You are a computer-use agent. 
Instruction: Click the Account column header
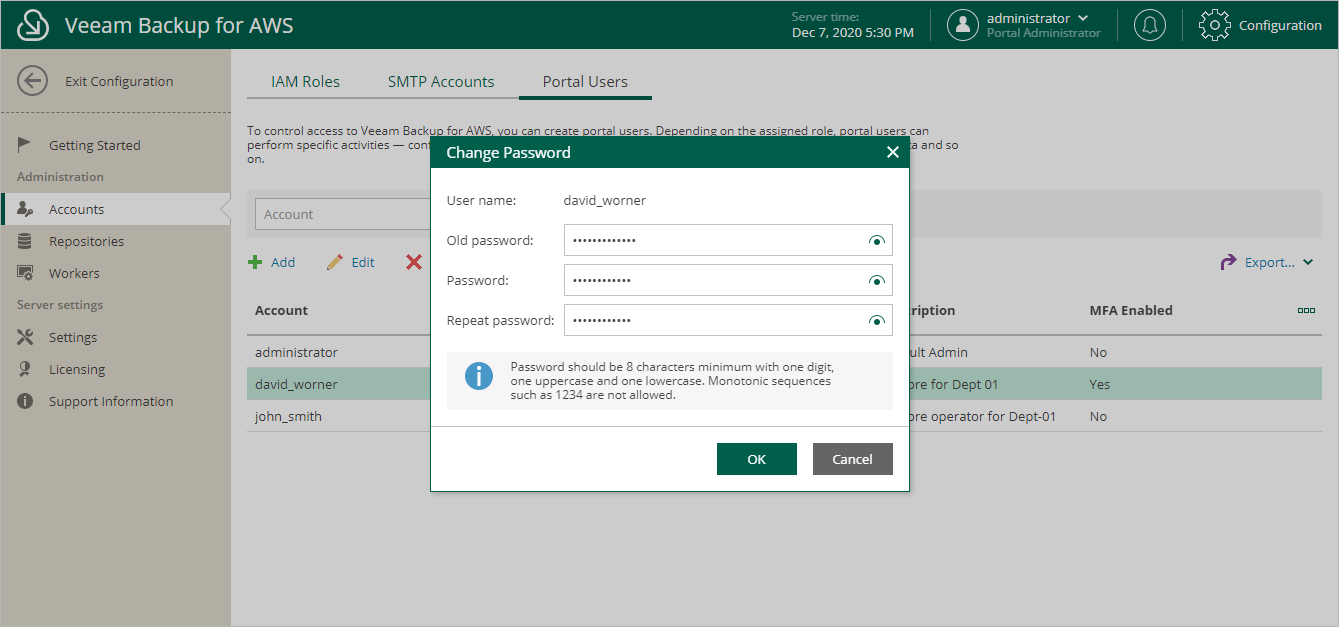pyautogui.click(x=282, y=310)
